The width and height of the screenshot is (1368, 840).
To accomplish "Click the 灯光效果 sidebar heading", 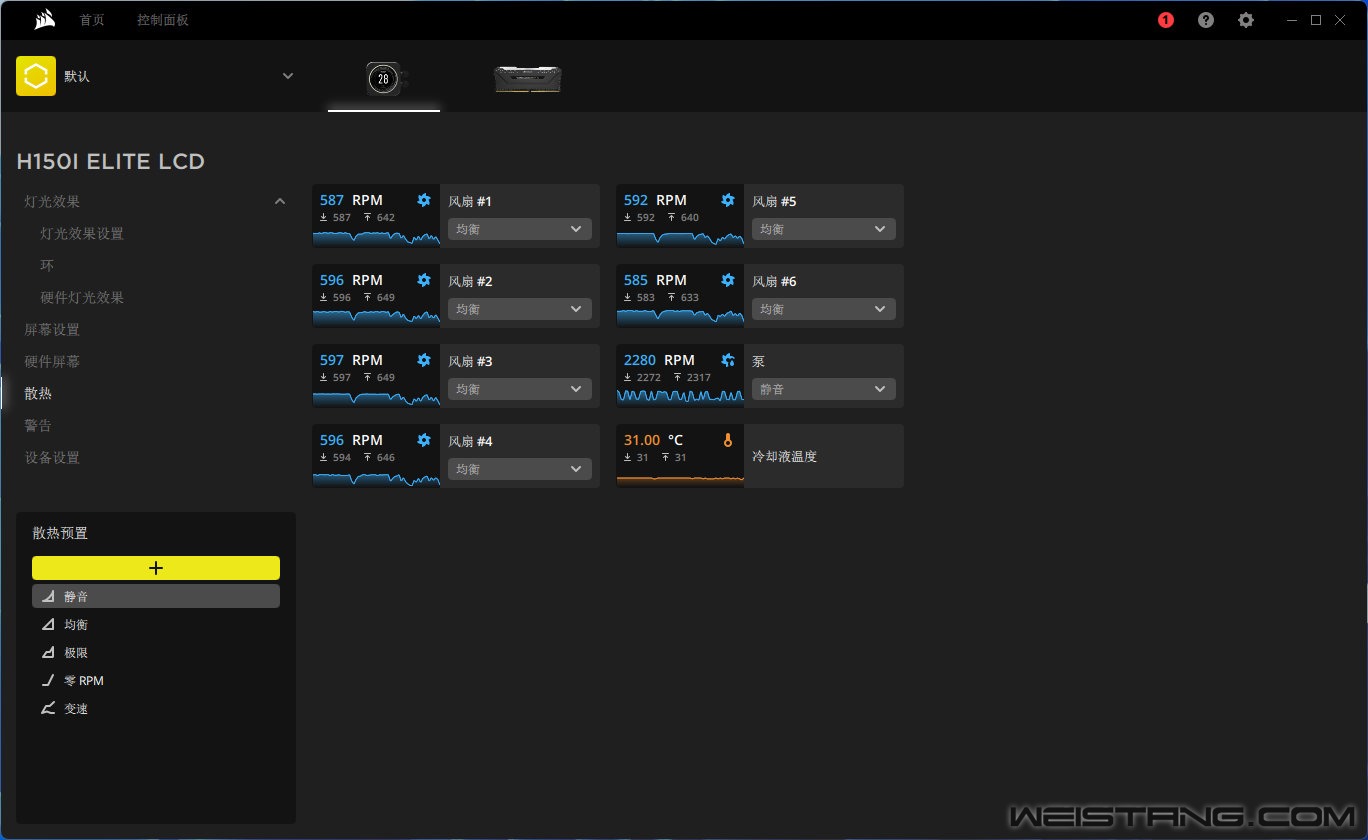I will [x=52, y=201].
